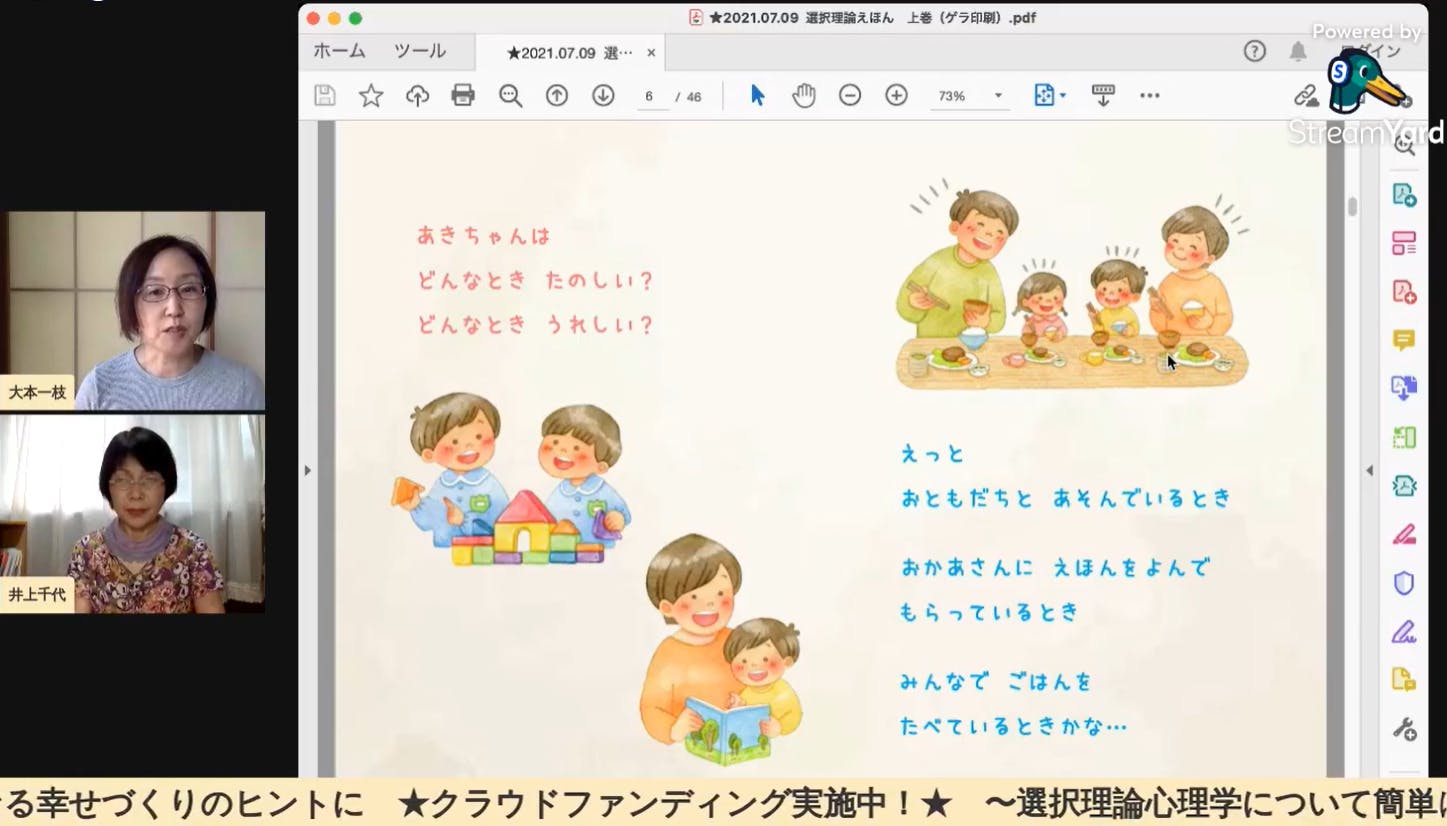Click the bookmark star icon
Image resolution: width=1447 pixels, height=826 pixels.
pos(371,96)
